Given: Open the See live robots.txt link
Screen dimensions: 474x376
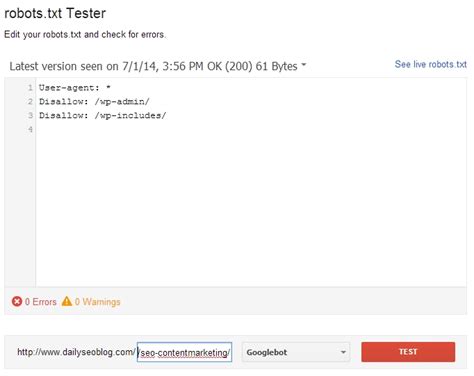Looking at the screenshot, I should click(431, 64).
